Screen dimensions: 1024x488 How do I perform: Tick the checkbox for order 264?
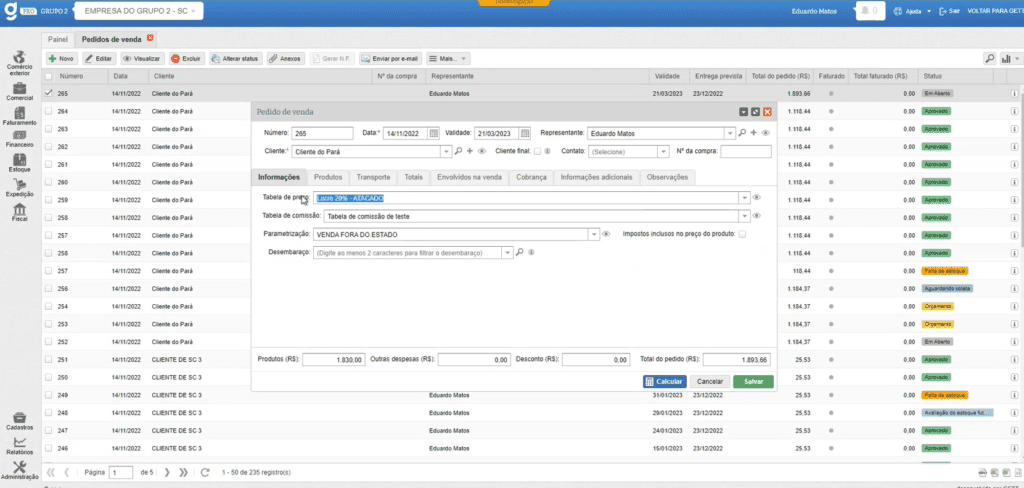click(49, 111)
